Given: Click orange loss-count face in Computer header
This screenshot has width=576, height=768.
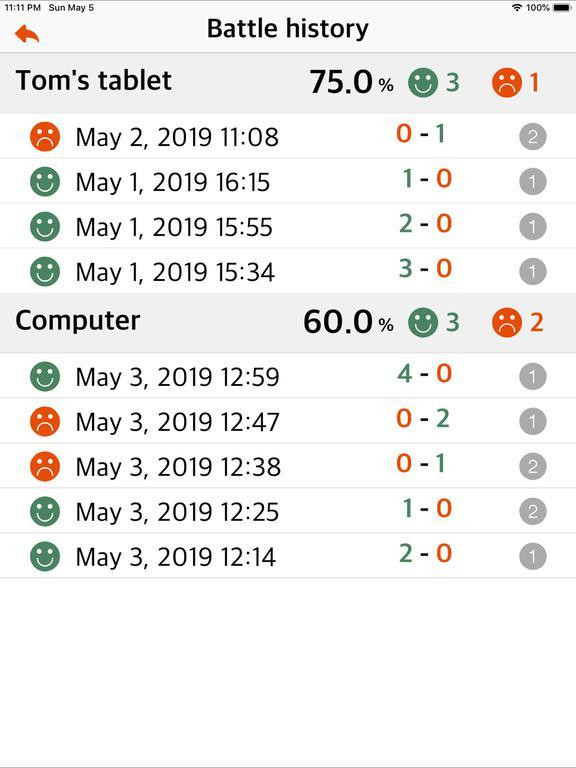Looking at the screenshot, I should pyautogui.click(x=507, y=322).
